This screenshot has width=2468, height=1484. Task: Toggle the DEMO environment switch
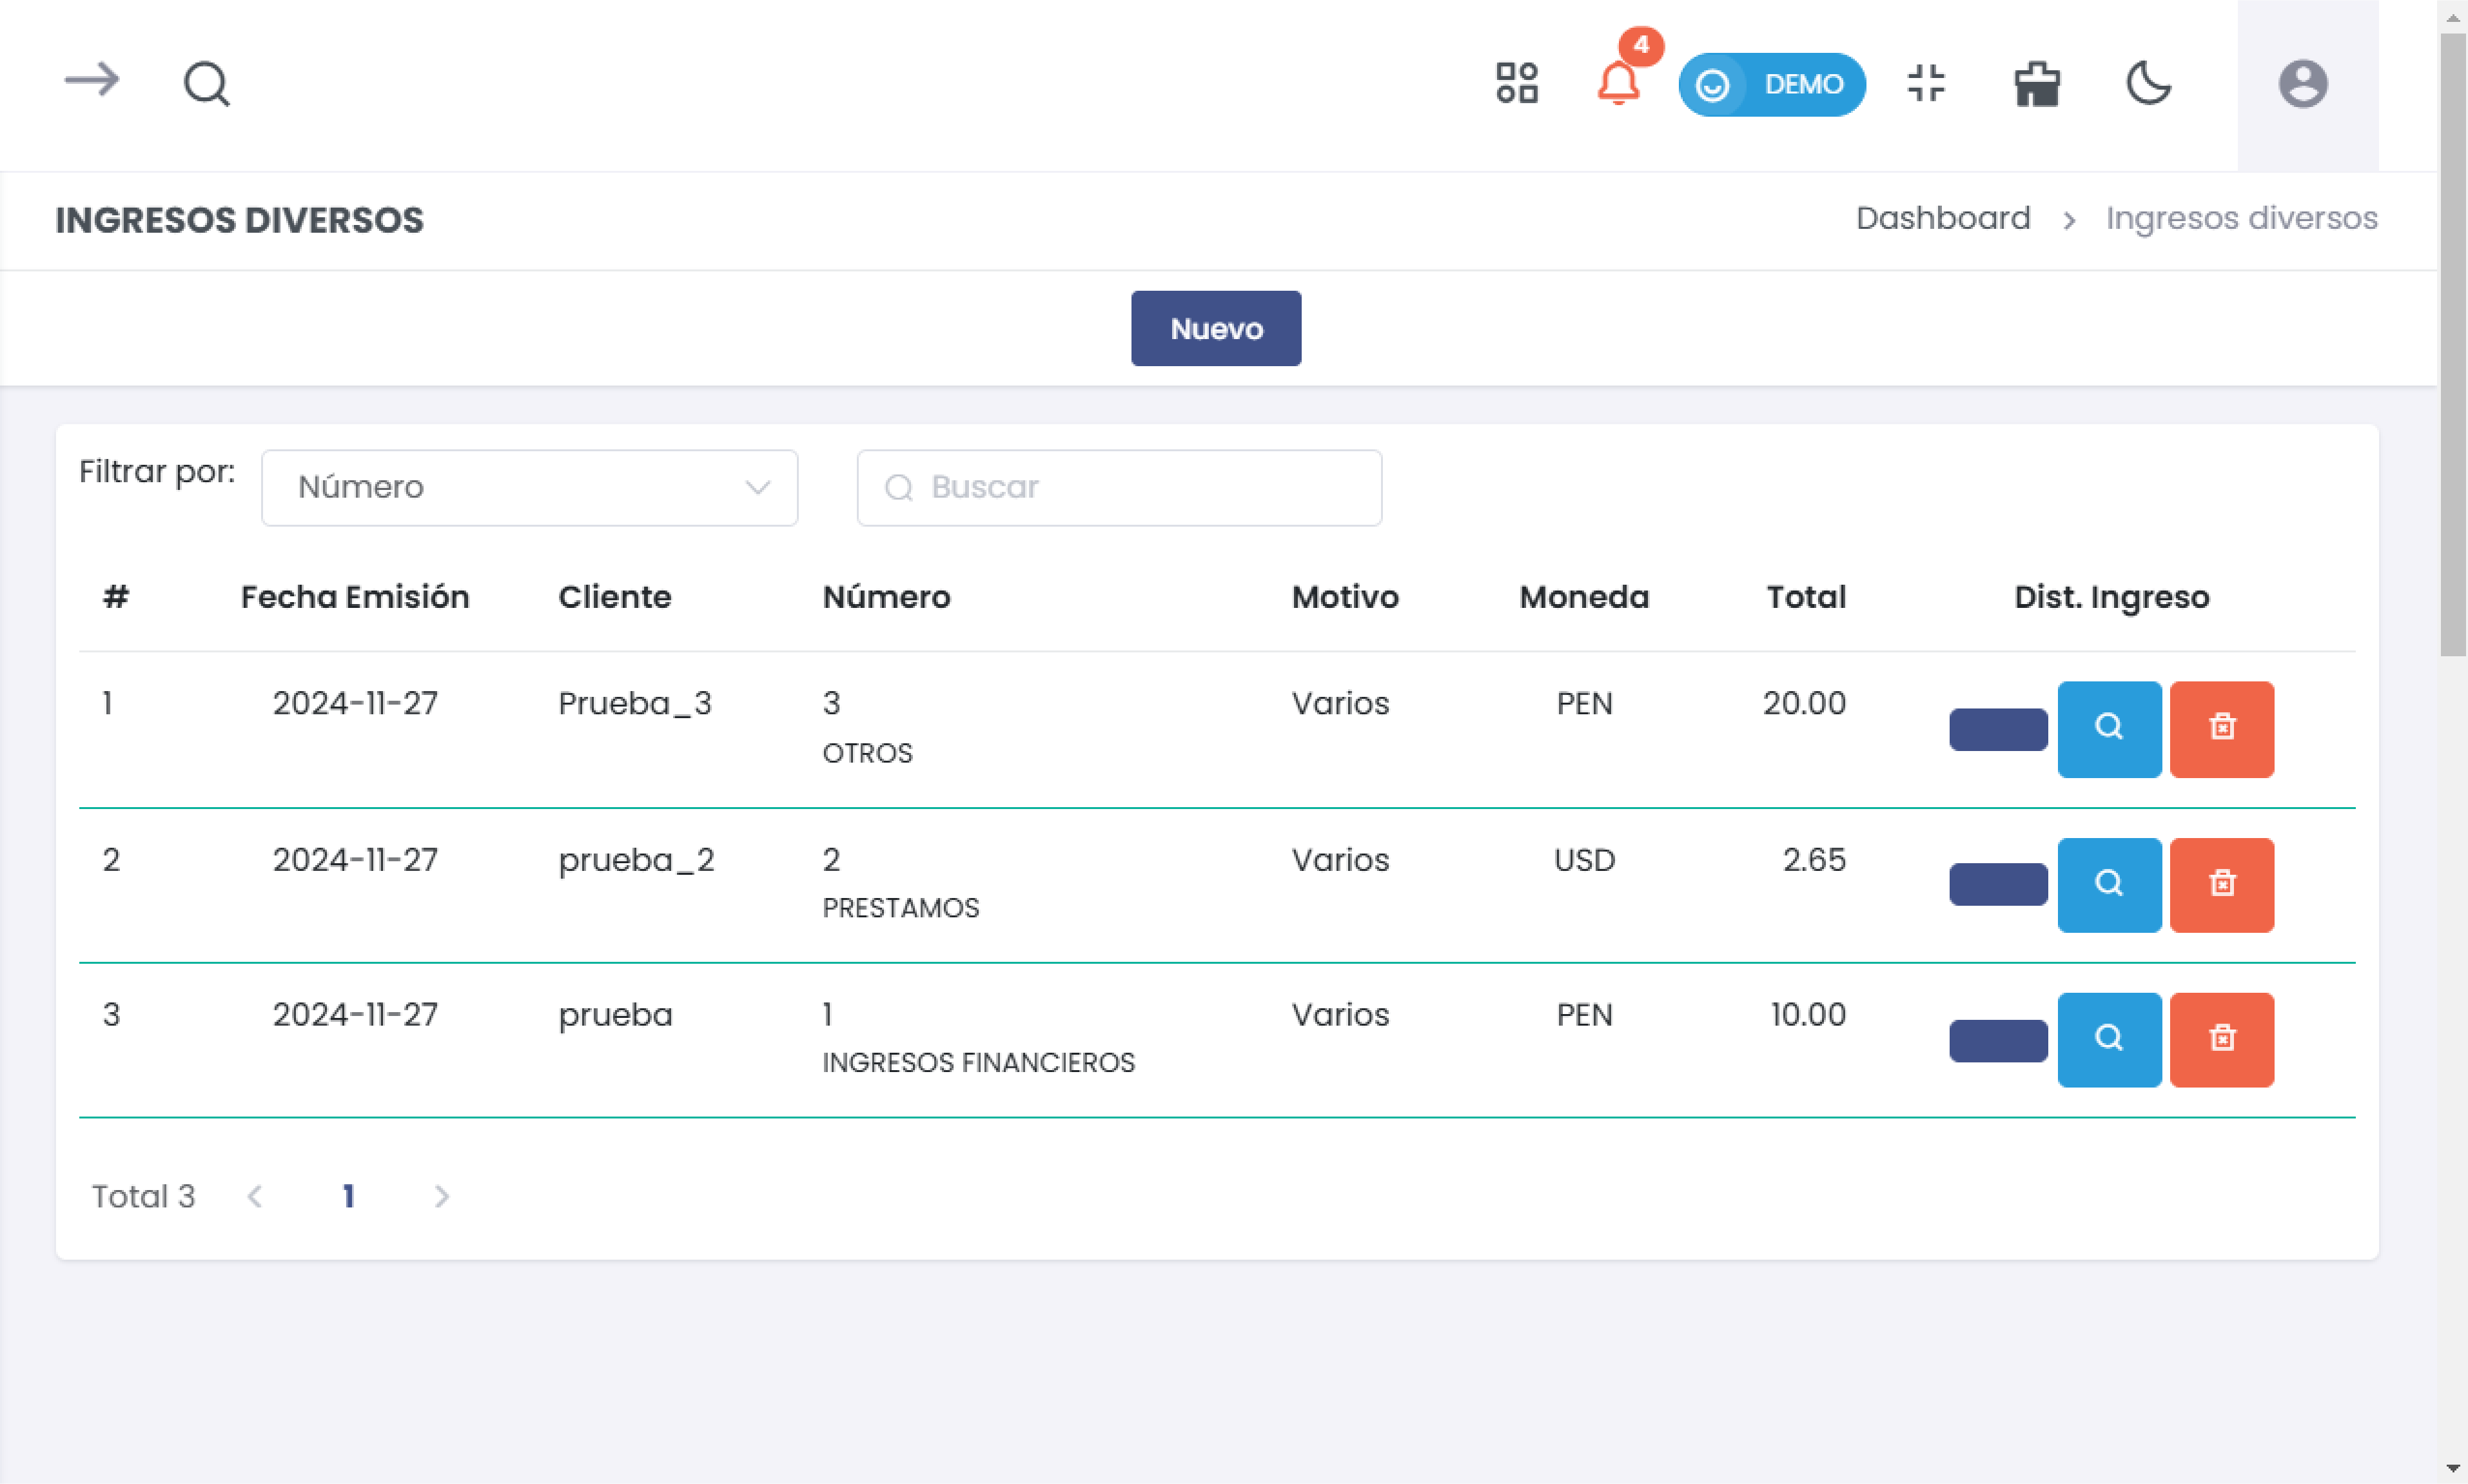1771,84
